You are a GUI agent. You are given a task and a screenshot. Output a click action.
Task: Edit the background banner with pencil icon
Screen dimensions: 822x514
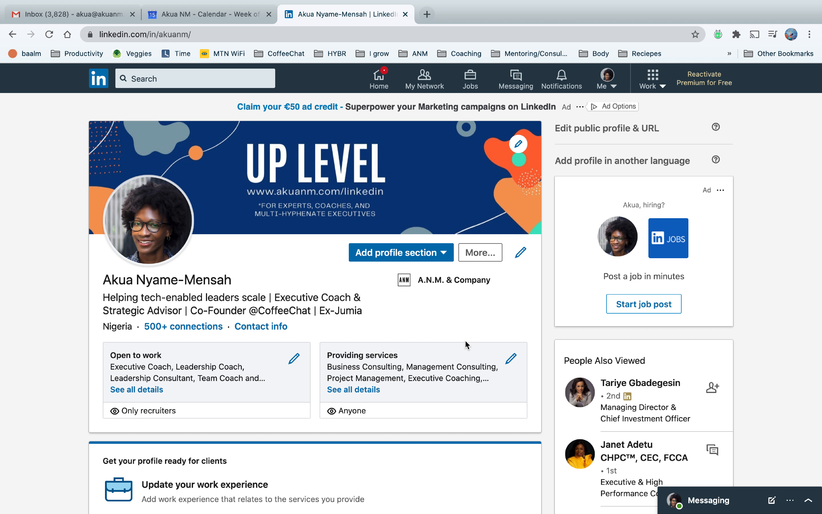coord(518,144)
